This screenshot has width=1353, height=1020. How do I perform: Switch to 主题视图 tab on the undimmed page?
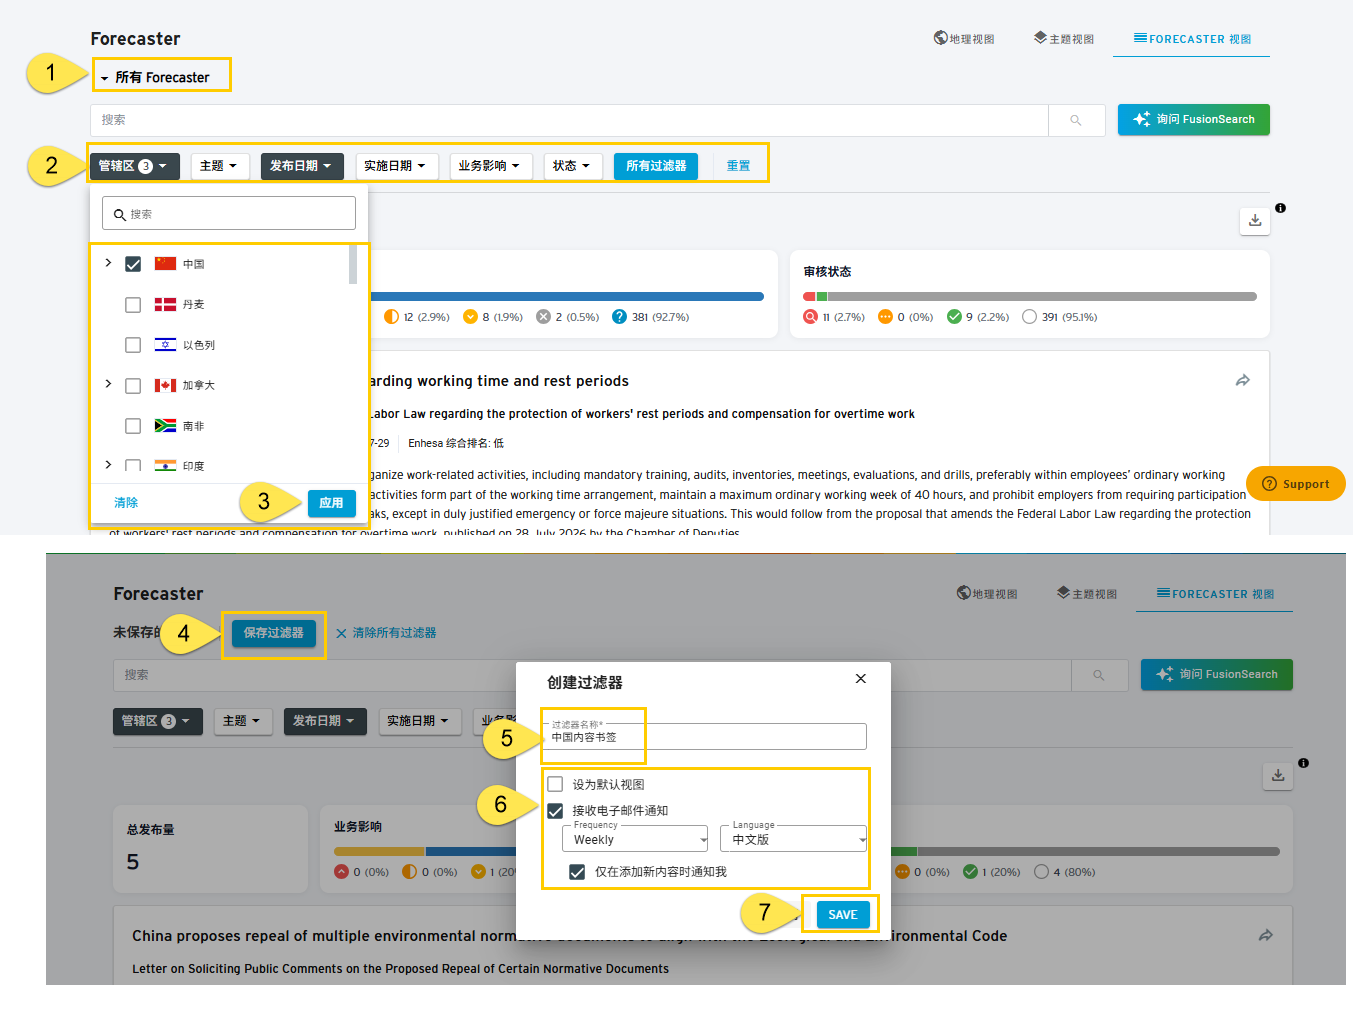[x=1064, y=38]
